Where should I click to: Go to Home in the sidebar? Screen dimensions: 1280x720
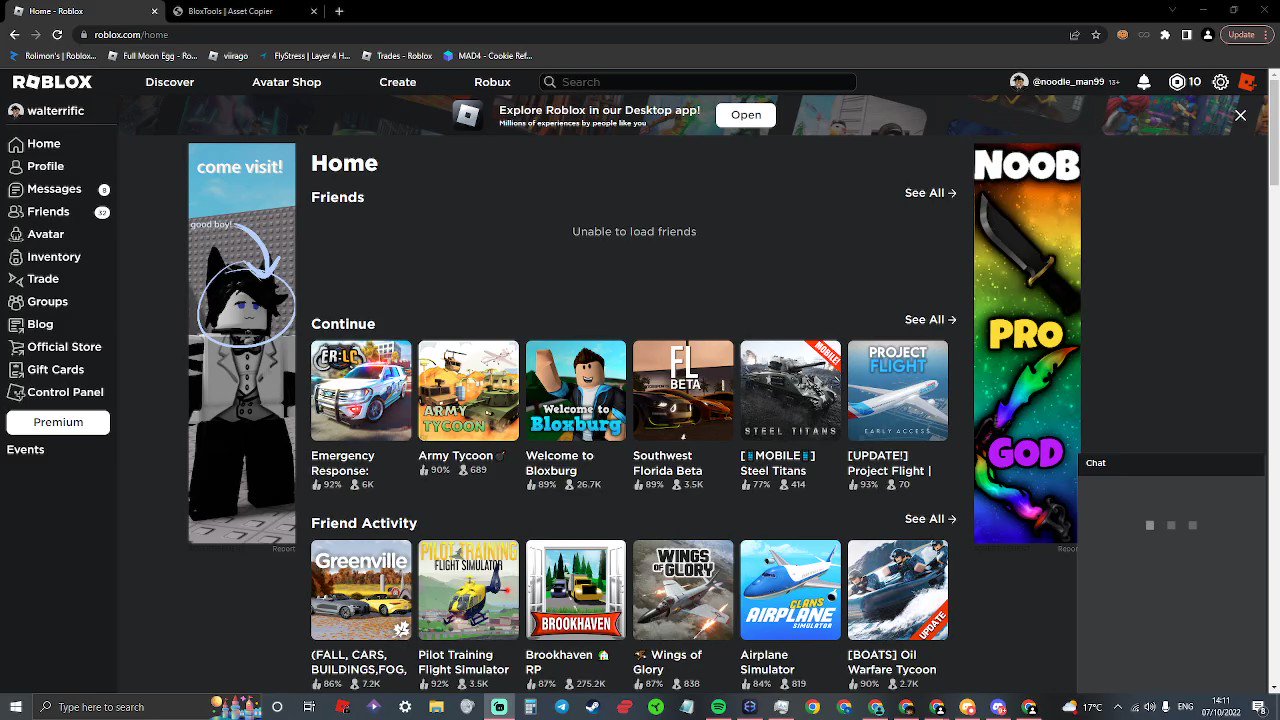[35, 144]
